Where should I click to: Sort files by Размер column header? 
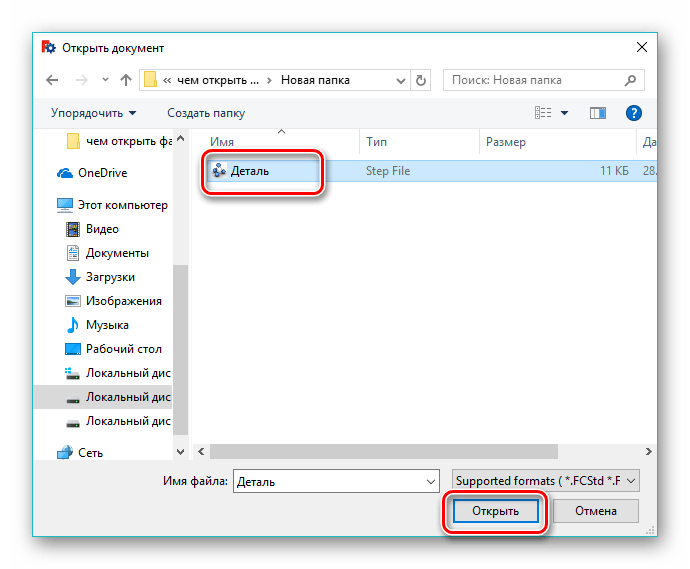tap(506, 142)
